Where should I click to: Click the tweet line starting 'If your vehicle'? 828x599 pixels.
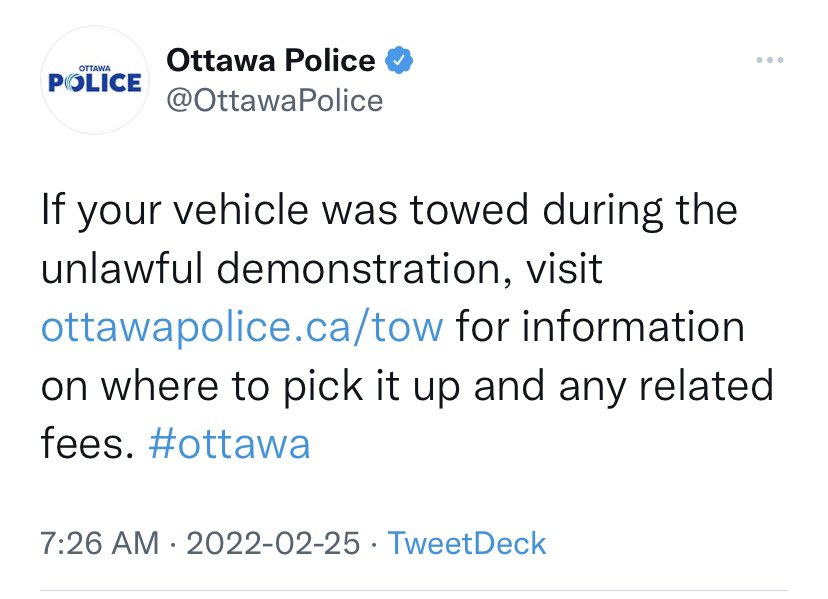pyautogui.click(x=388, y=212)
